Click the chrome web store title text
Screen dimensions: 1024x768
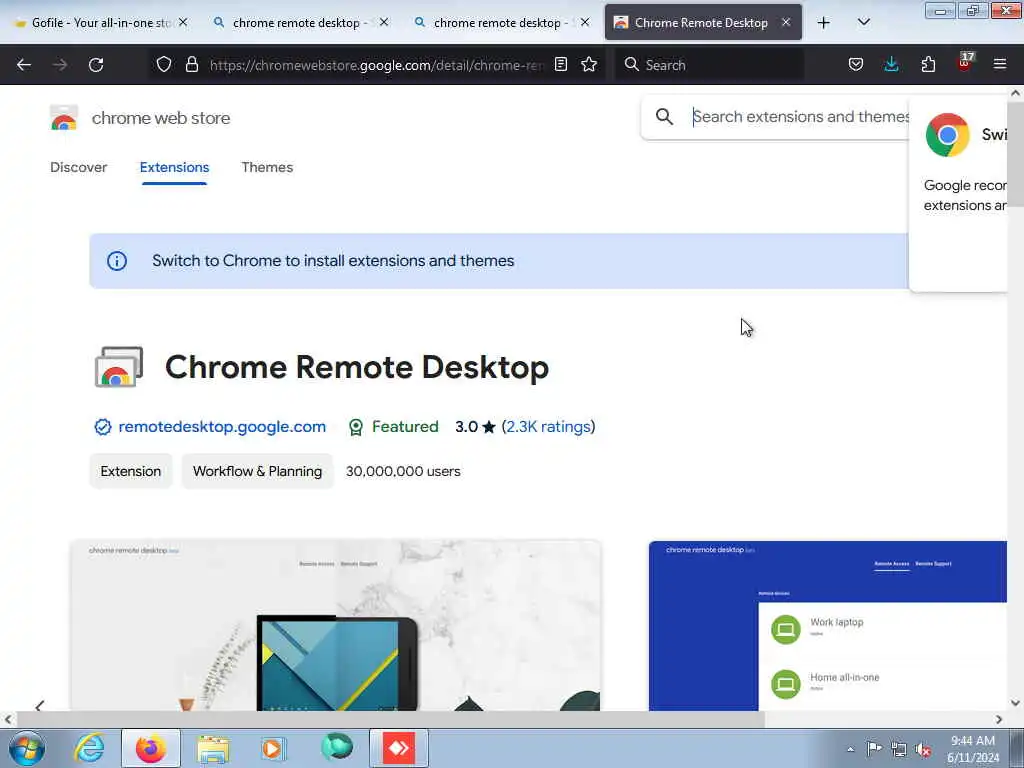click(161, 118)
